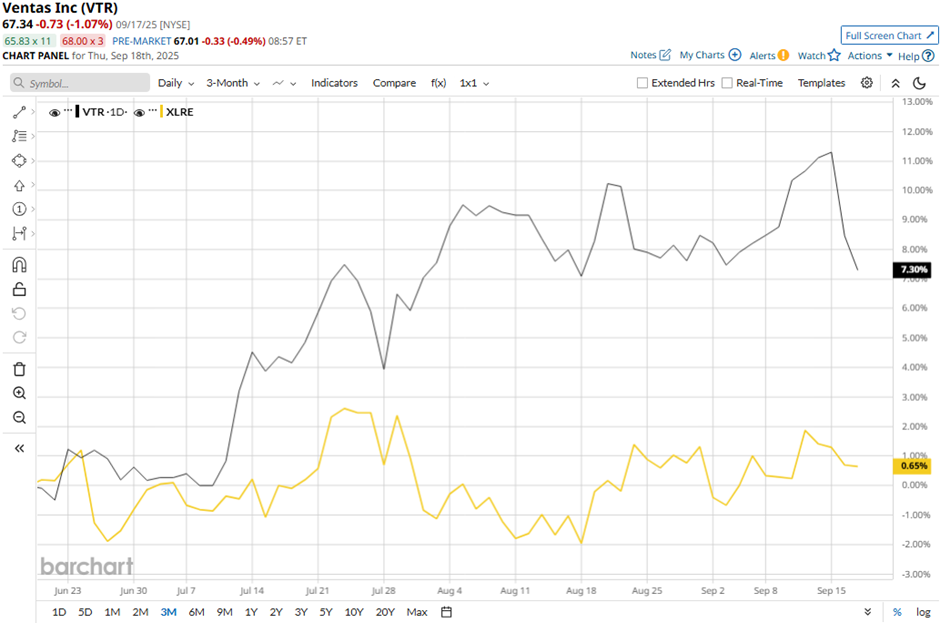
Task: Select the 20Y time range
Action: pyautogui.click(x=385, y=612)
